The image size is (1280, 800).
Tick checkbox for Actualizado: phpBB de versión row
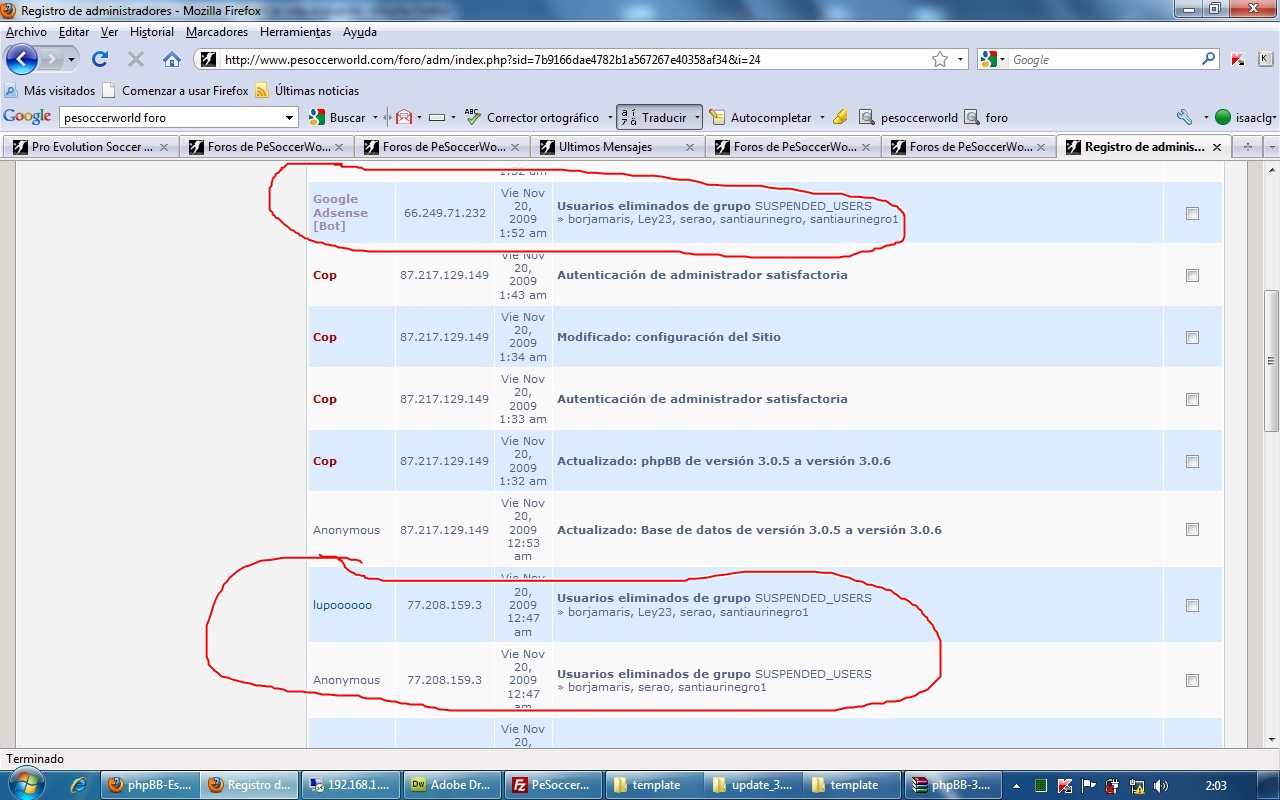coord(1192,461)
